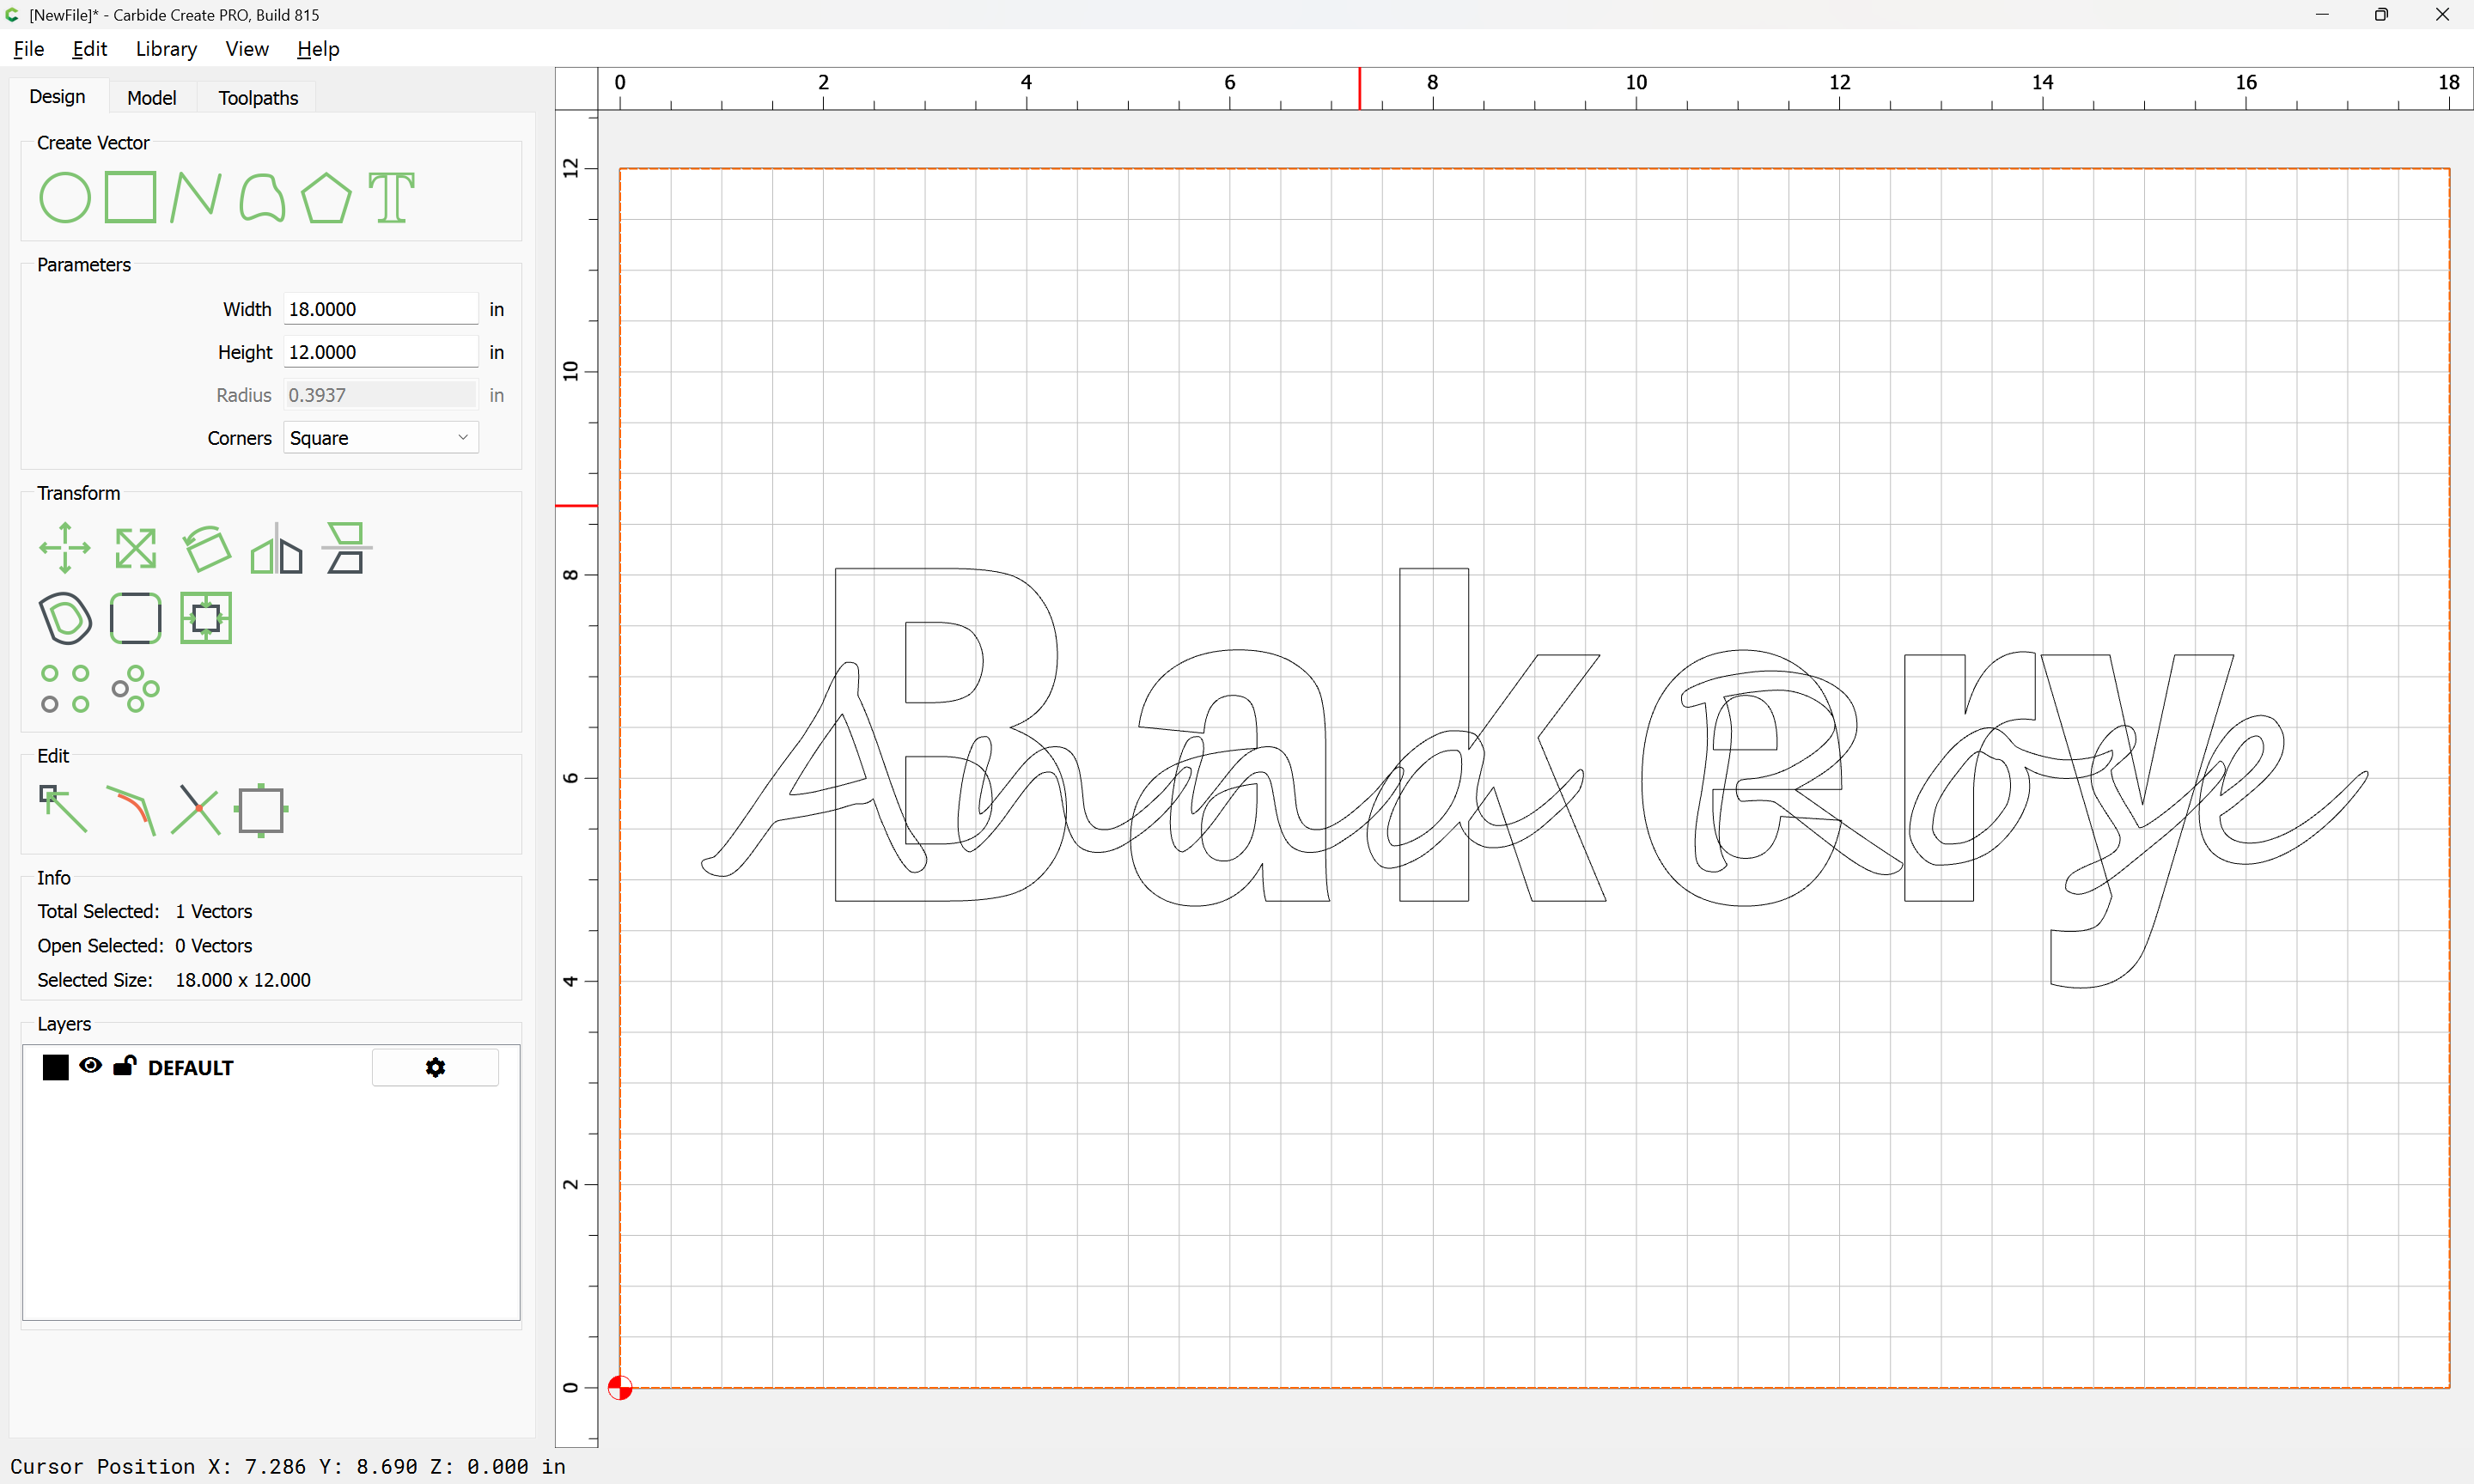Click 'Open Selected: 0 Vectors' text
Viewport: 2474px width, 1484px height.
(x=145, y=946)
